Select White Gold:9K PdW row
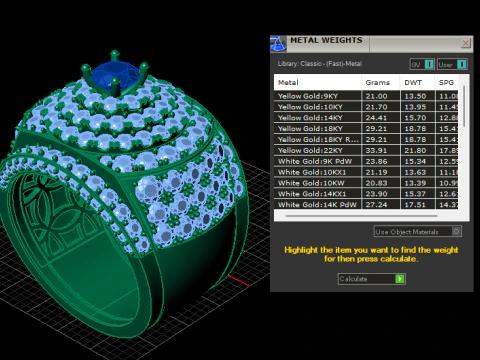This screenshot has width=480, height=360. coord(366,161)
